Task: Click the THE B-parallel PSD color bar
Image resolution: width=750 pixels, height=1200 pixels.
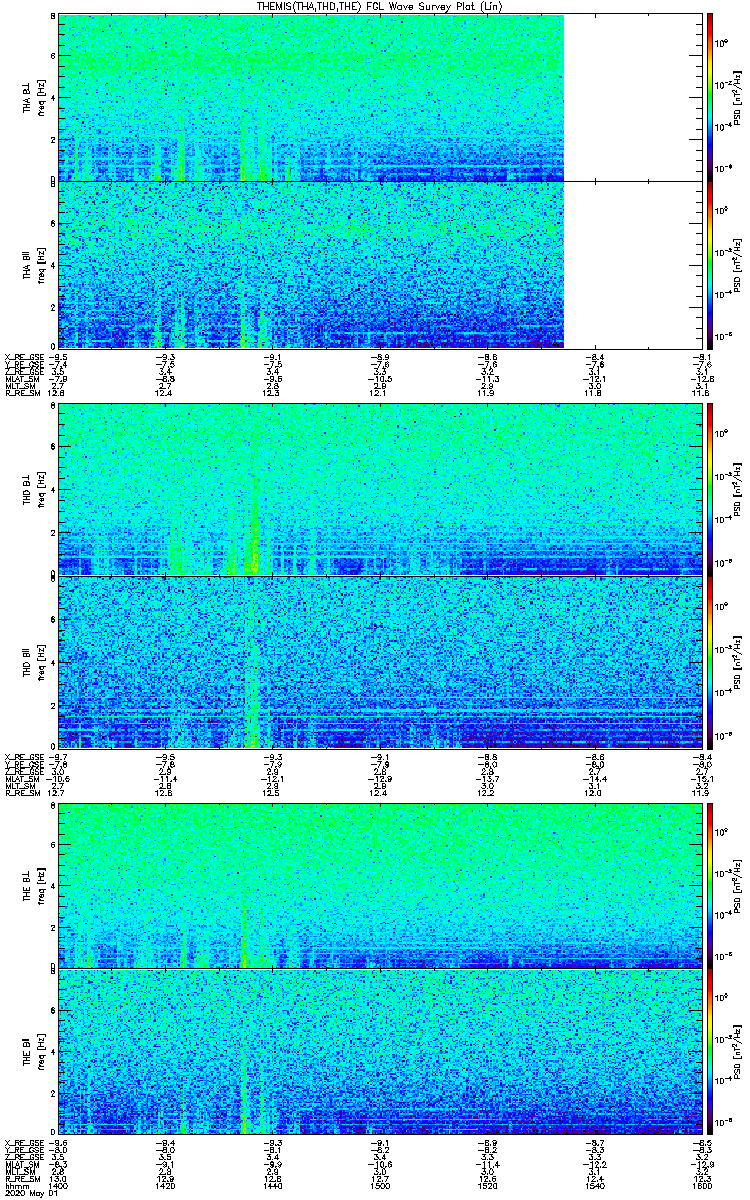Action: 709,1051
